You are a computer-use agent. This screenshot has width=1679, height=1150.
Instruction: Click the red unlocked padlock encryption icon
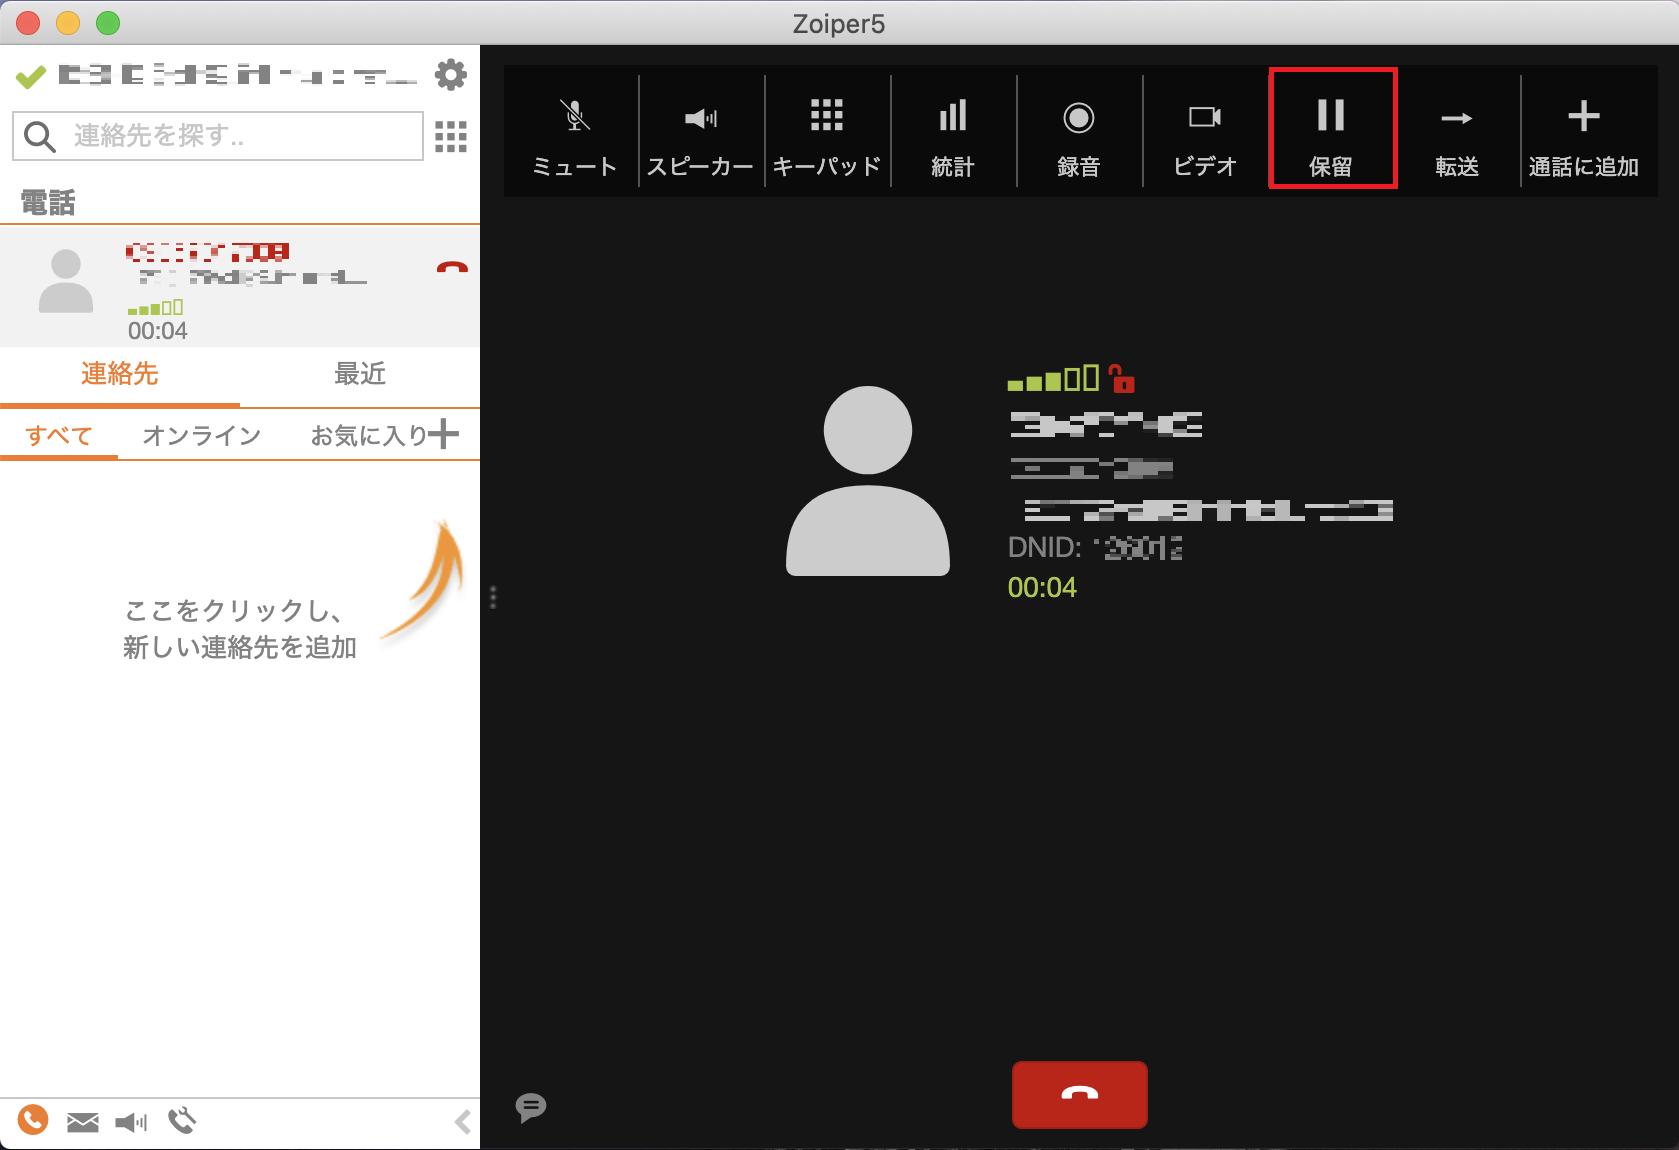click(x=1122, y=379)
